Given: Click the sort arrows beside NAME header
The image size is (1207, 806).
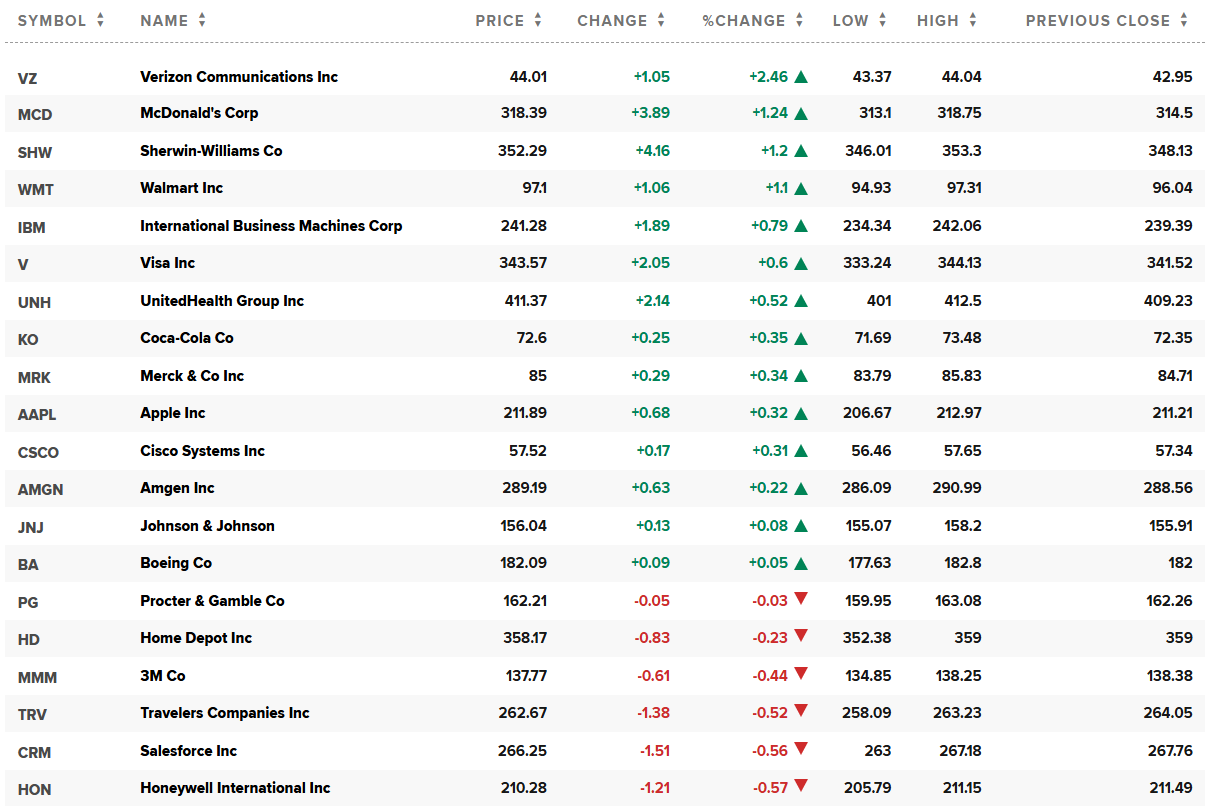Looking at the screenshot, I should (x=202, y=20).
